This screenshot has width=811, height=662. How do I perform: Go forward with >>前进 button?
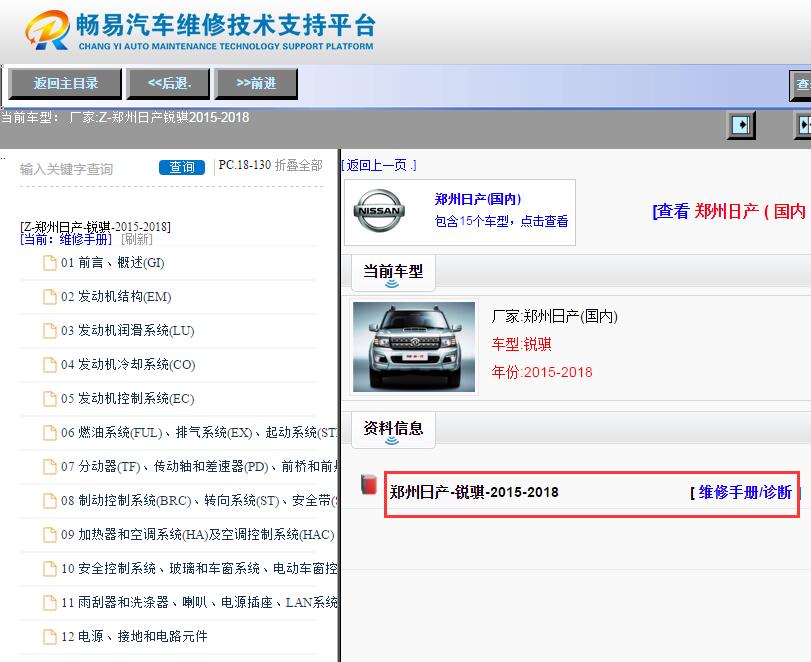click(x=256, y=83)
